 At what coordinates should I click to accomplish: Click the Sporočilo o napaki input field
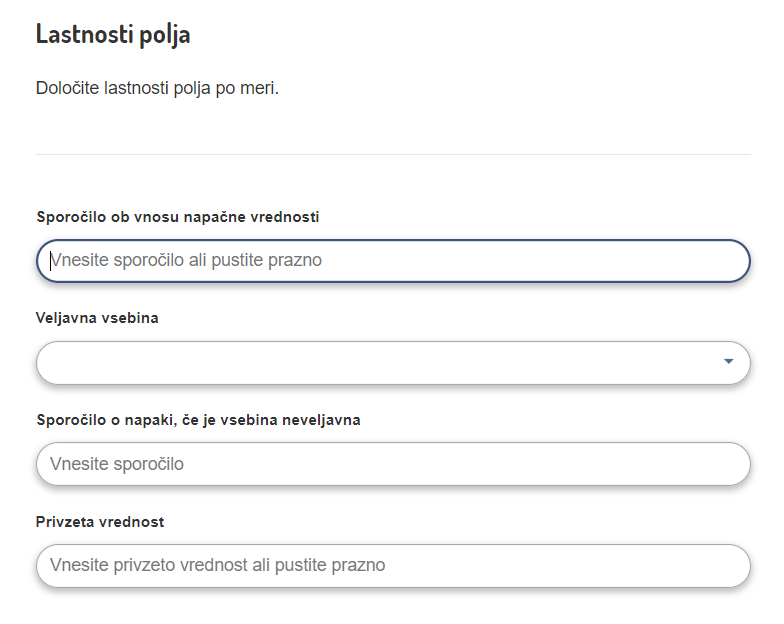pyautogui.click(x=392, y=464)
